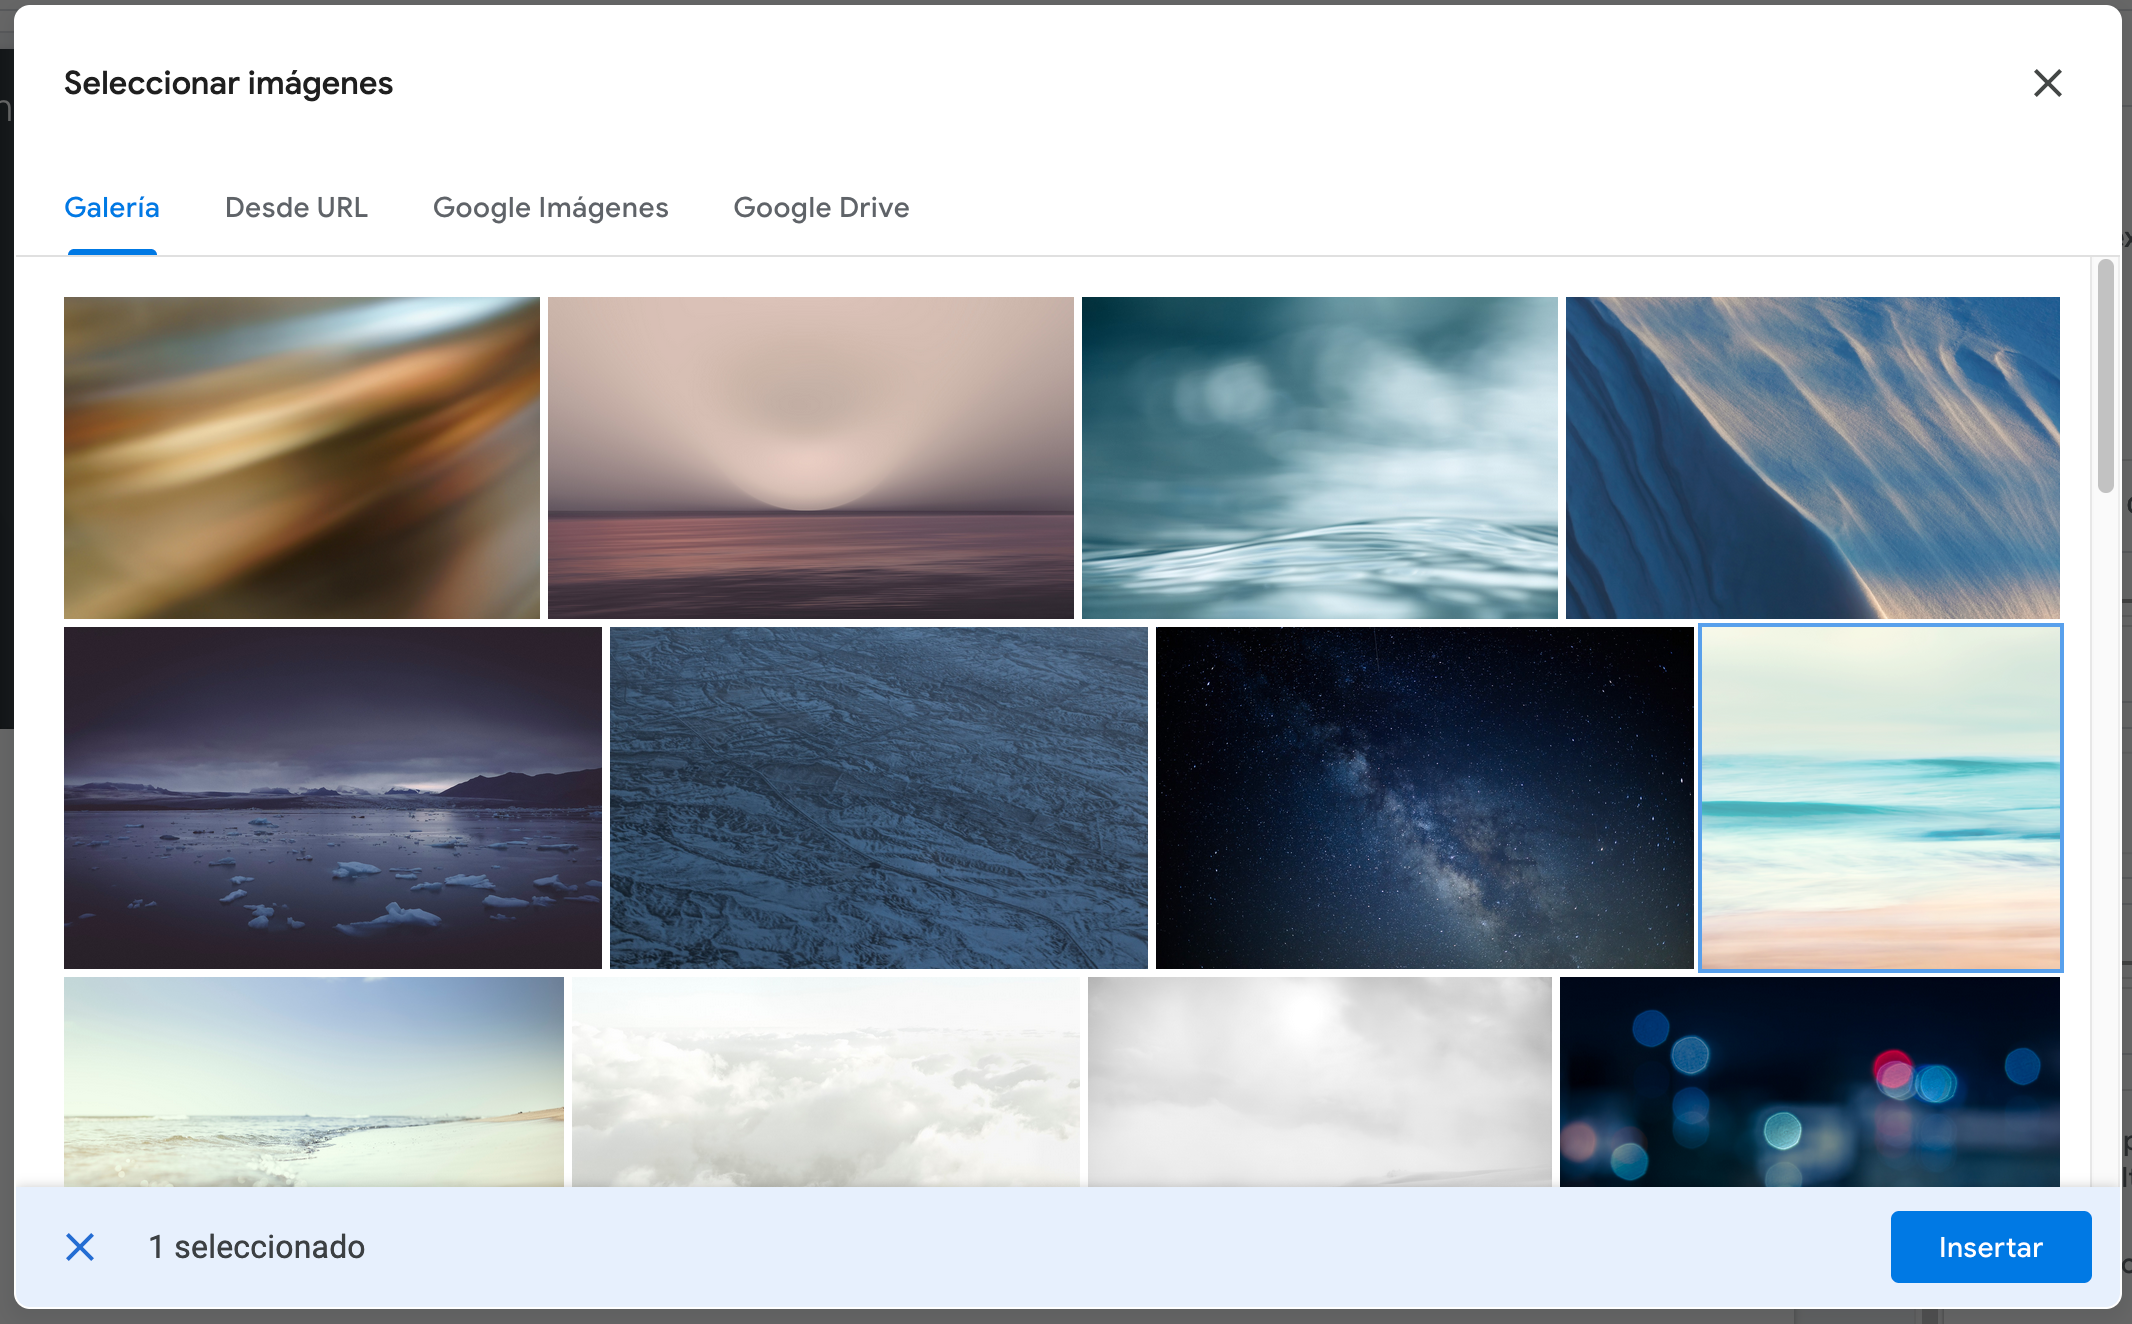2132x1324 pixels.
Task: Pick the teal blurred water wave image
Action: 1319,457
